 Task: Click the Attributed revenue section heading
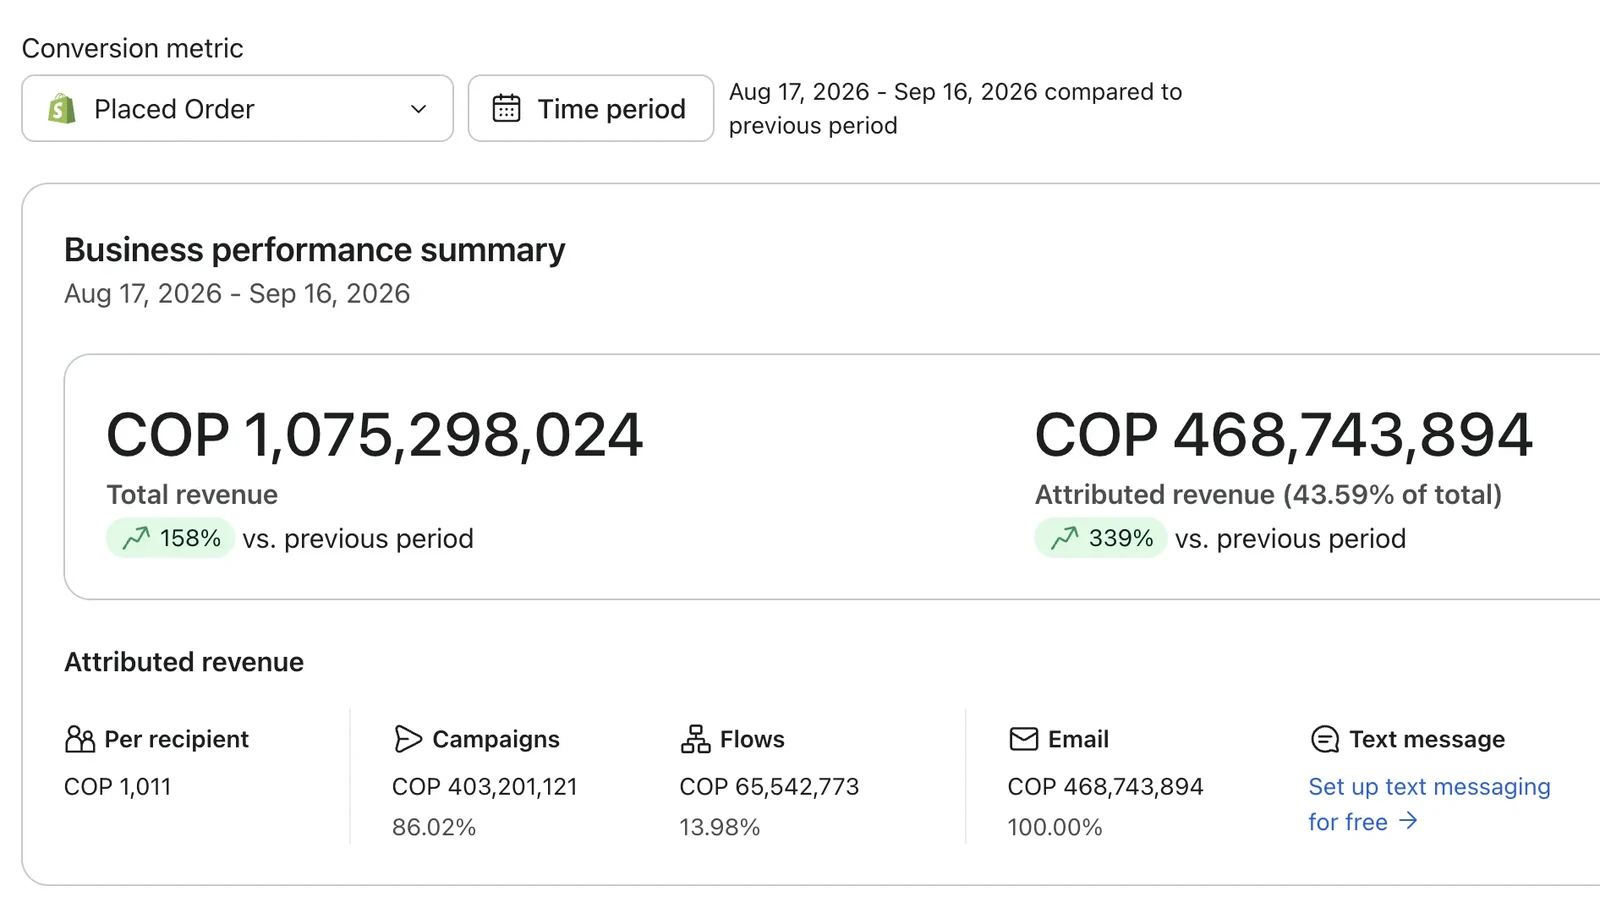pyautogui.click(x=184, y=662)
